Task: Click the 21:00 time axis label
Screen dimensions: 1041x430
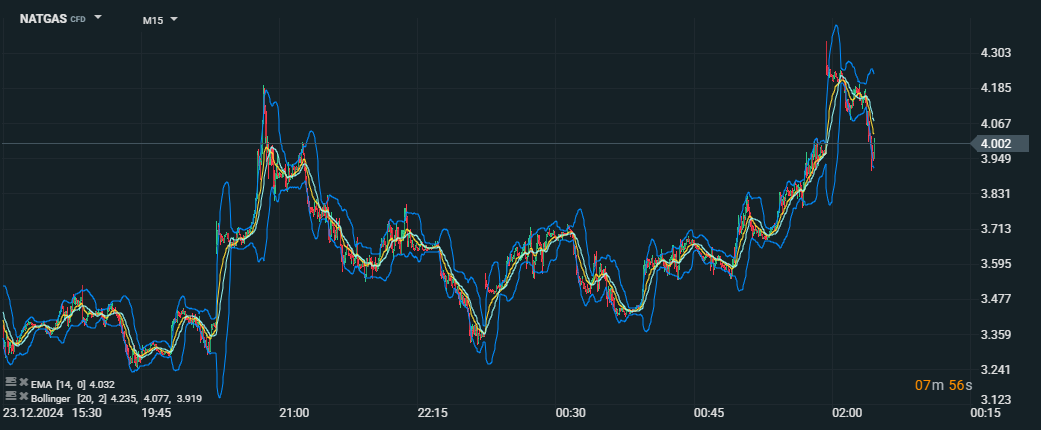Action: 294,412
